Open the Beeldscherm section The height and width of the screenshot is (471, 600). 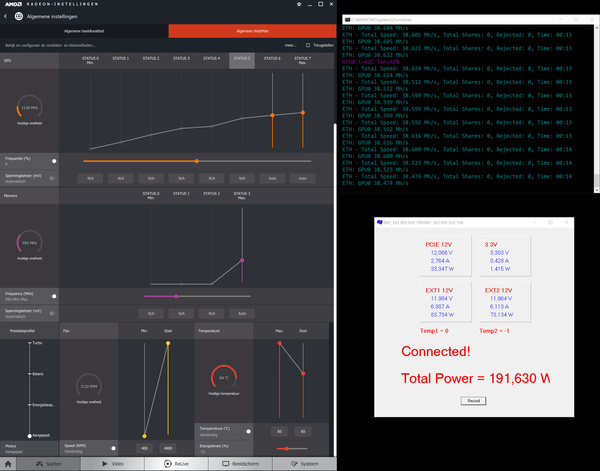pos(240,464)
